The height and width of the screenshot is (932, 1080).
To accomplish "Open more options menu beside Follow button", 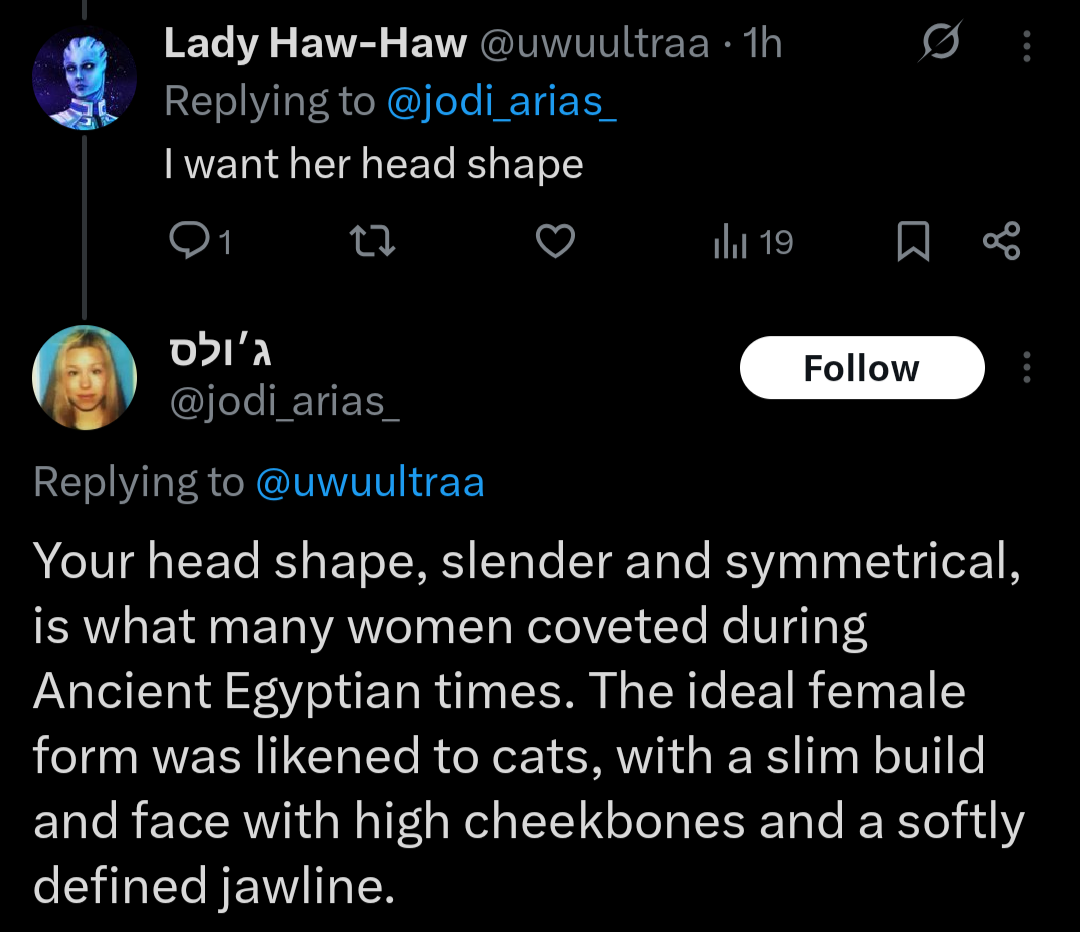I will tap(1027, 368).
